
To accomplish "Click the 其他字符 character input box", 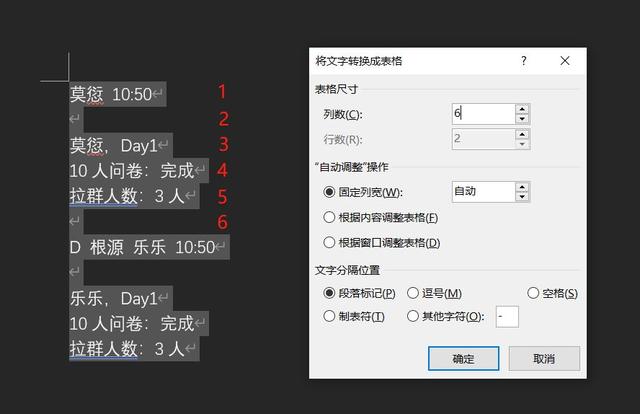I will pyautogui.click(x=506, y=317).
